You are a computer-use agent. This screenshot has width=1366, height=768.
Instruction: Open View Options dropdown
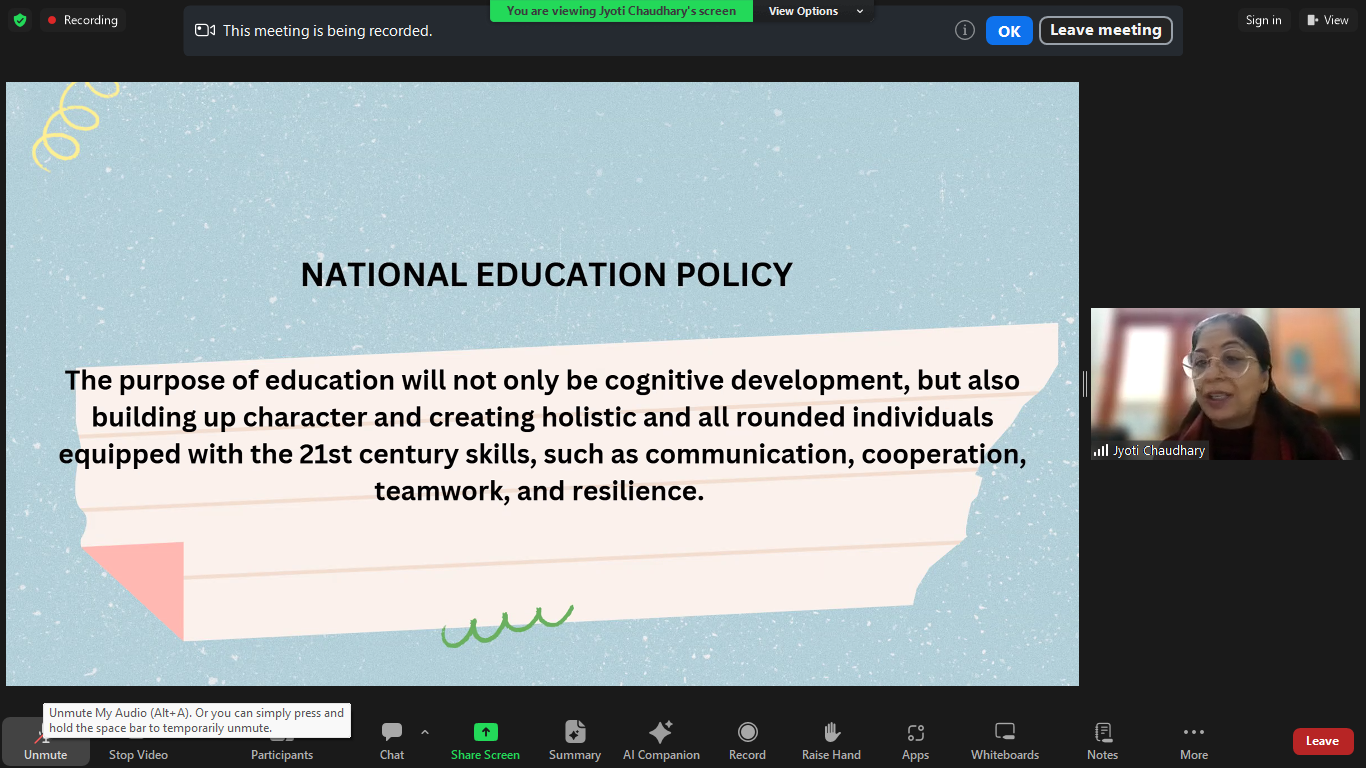click(x=815, y=11)
